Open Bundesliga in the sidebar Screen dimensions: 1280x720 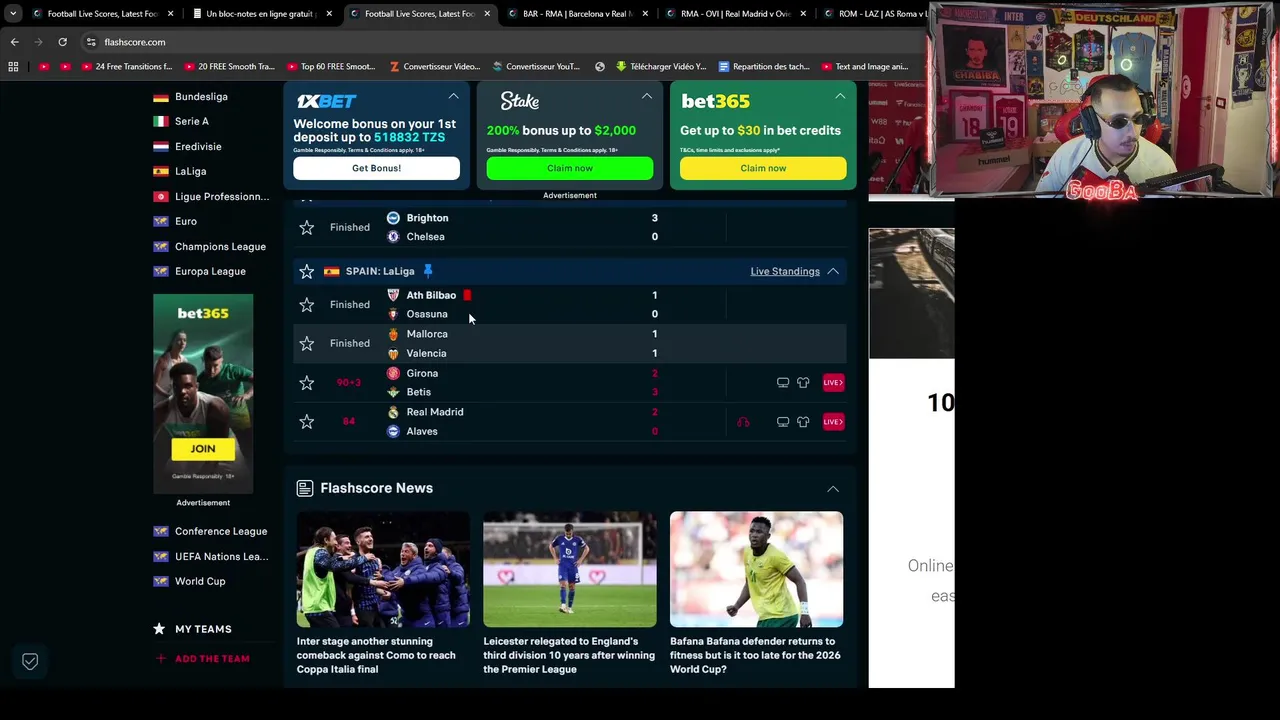[x=201, y=97]
